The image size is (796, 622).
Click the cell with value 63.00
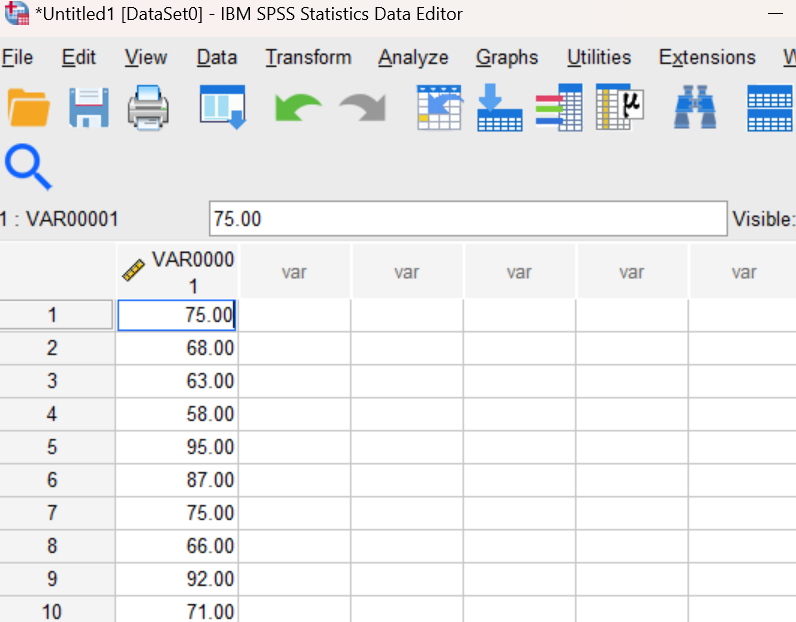tap(177, 381)
